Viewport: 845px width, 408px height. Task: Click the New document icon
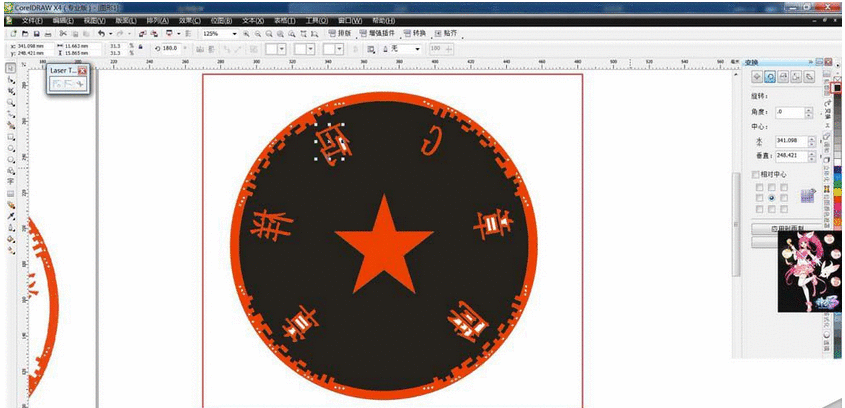pos(13,33)
